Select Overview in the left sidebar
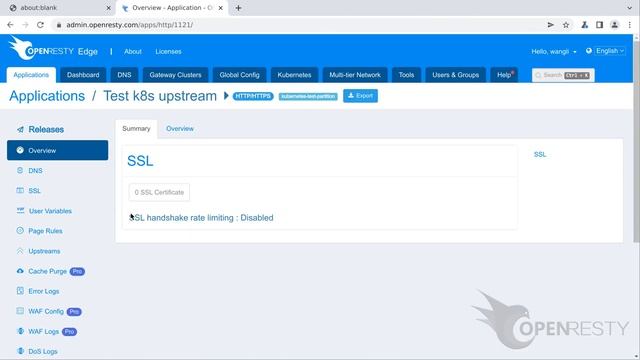Viewport: 640px width, 360px height. 58,150
